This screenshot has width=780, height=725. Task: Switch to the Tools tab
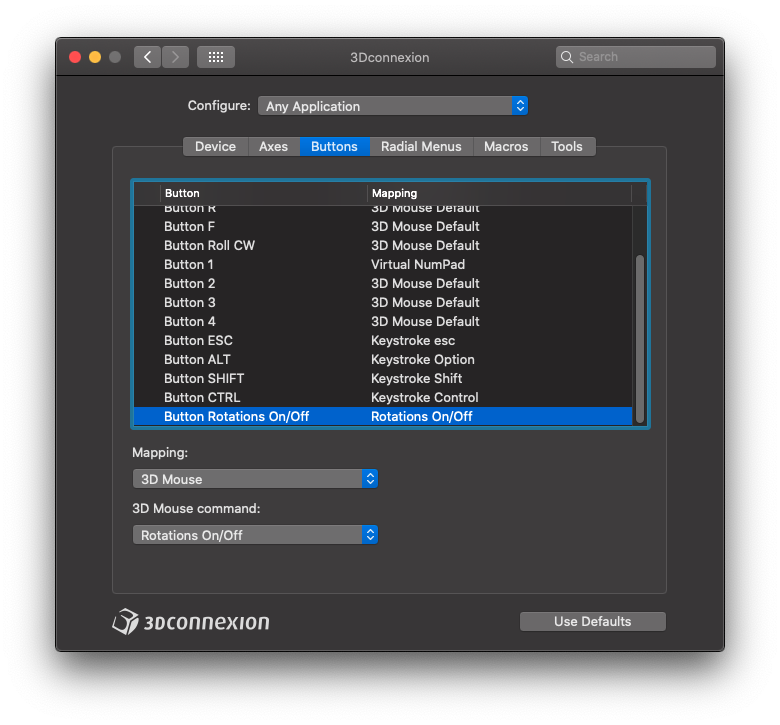tap(567, 146)
